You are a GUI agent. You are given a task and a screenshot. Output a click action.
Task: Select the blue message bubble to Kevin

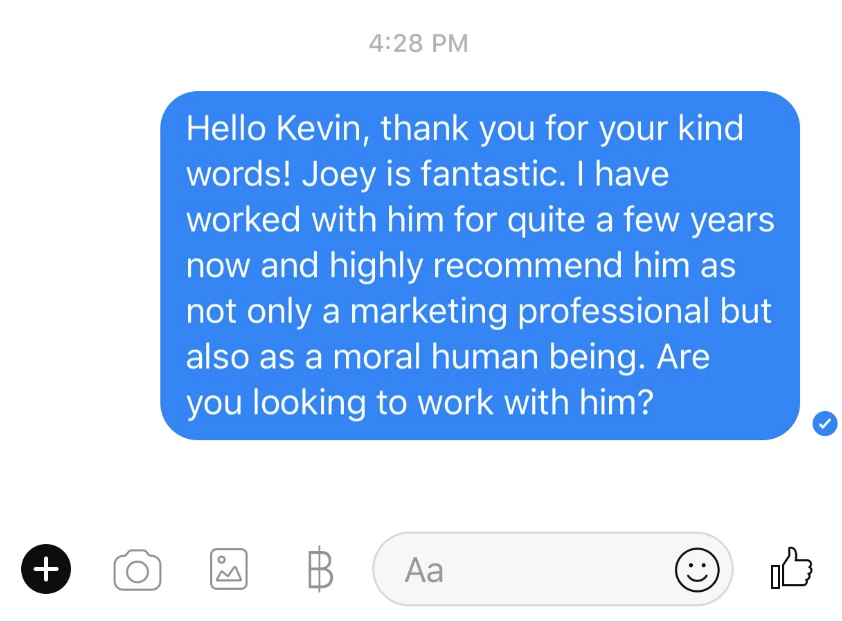tap(480, 265)
